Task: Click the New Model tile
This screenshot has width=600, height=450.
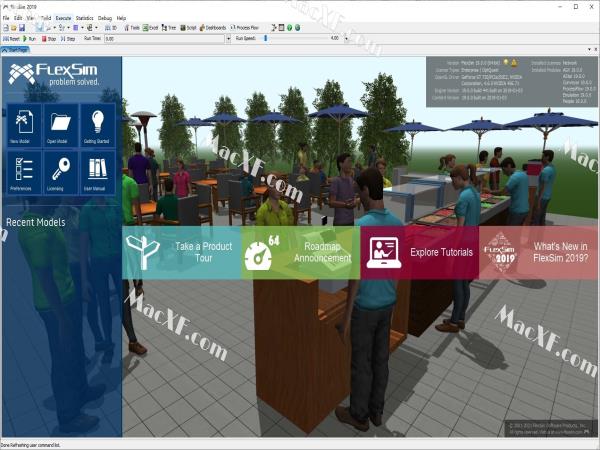Action: pos(24,125)
